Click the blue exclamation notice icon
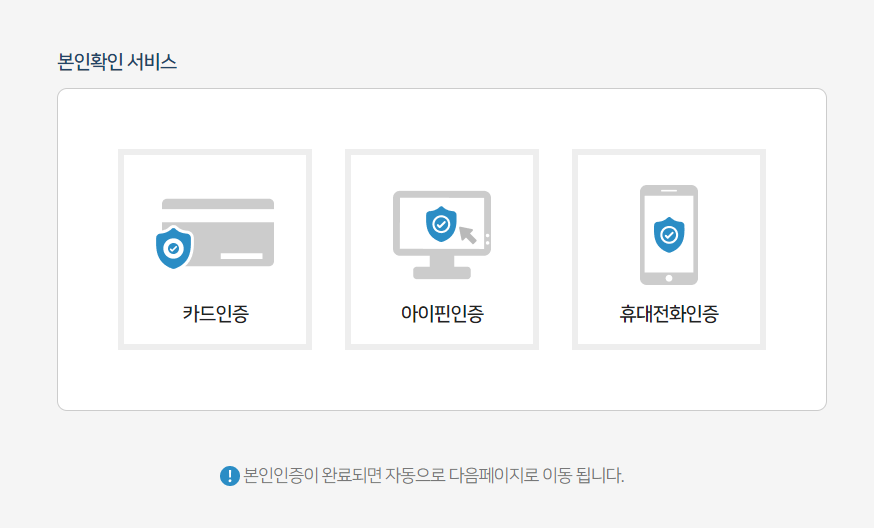874x528 pixels. click(x=230, y=476)
